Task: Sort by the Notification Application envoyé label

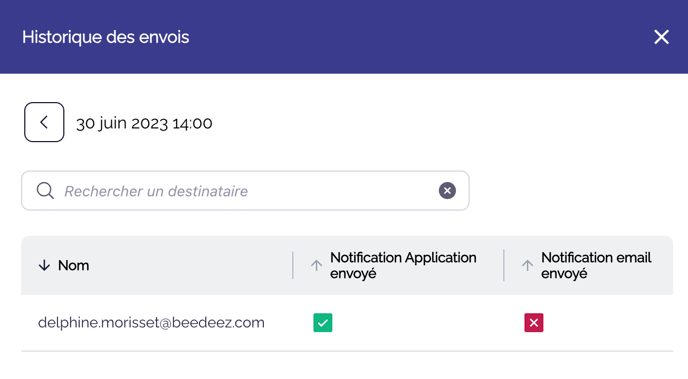Action: (x=403, y=265)
